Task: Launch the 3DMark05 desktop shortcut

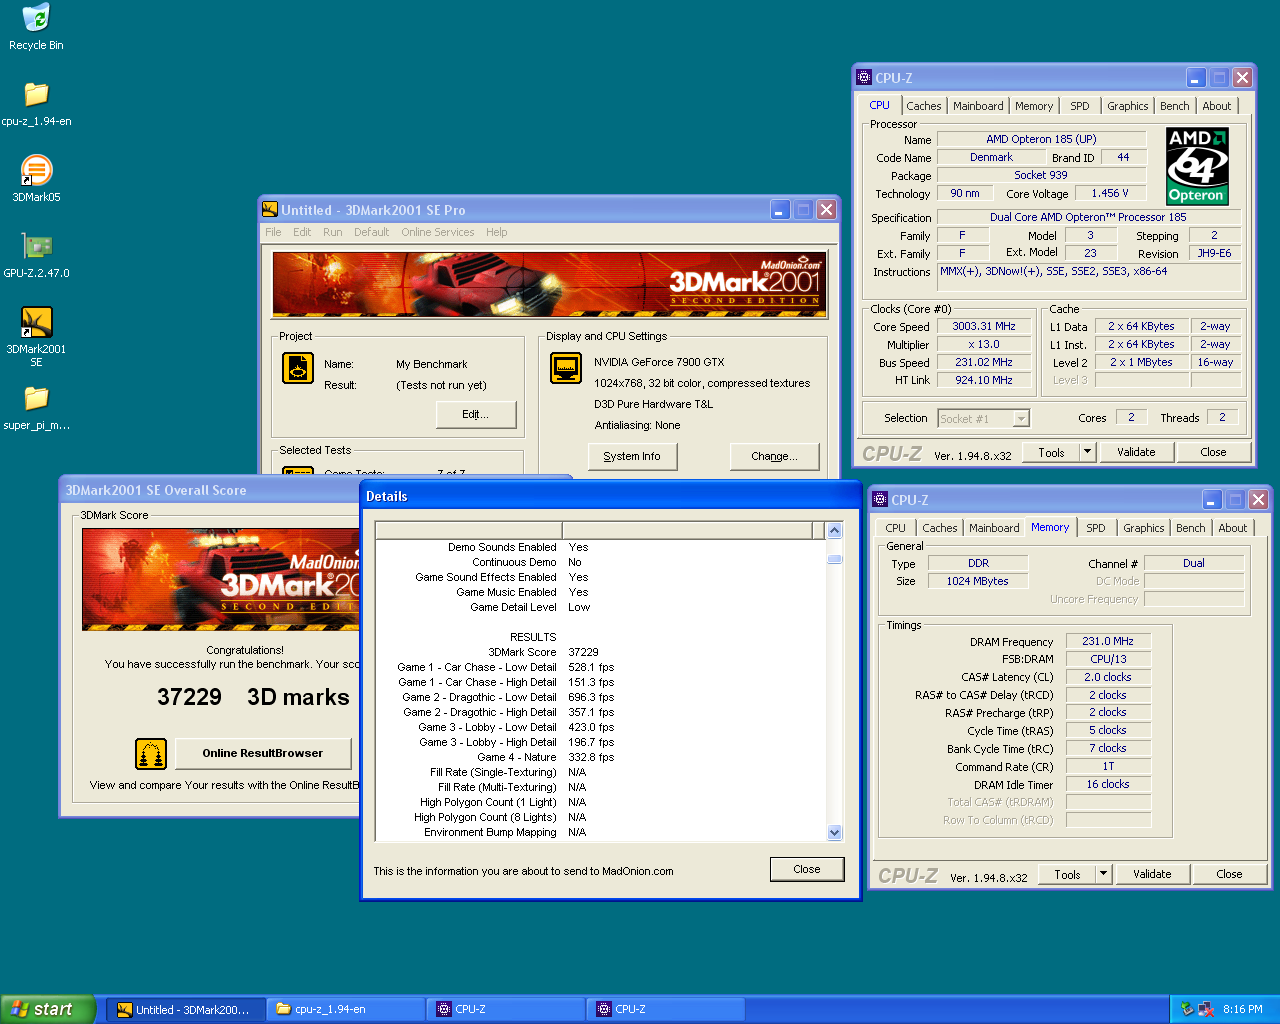Action: click(x=36, y=179)
